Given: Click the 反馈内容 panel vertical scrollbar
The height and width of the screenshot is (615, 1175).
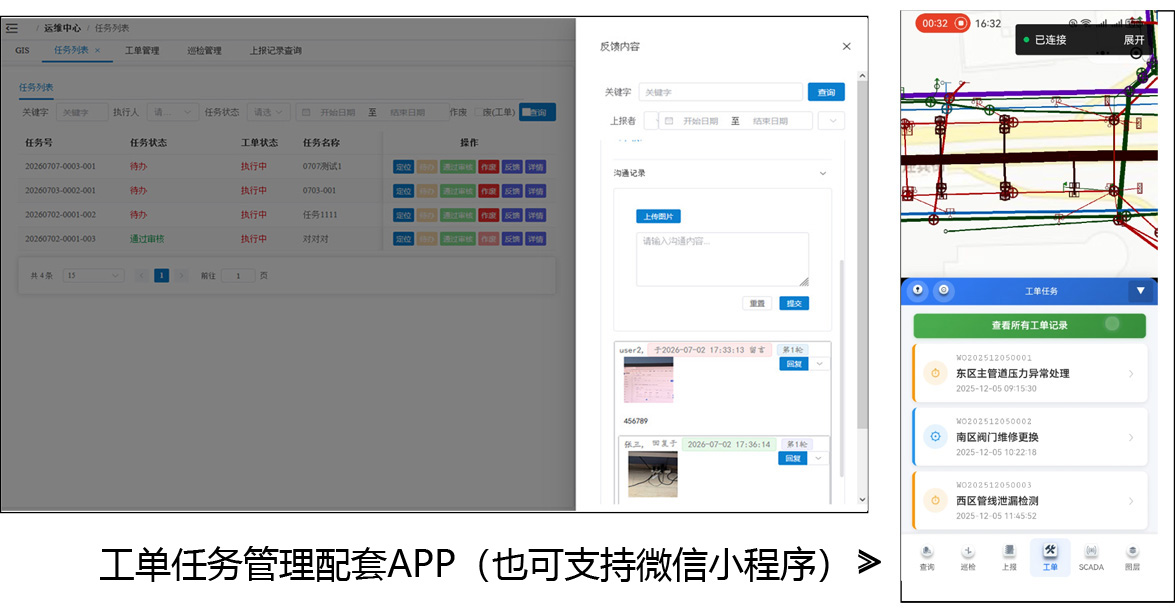Looking at the screenshot, I should tap(862, 255).
